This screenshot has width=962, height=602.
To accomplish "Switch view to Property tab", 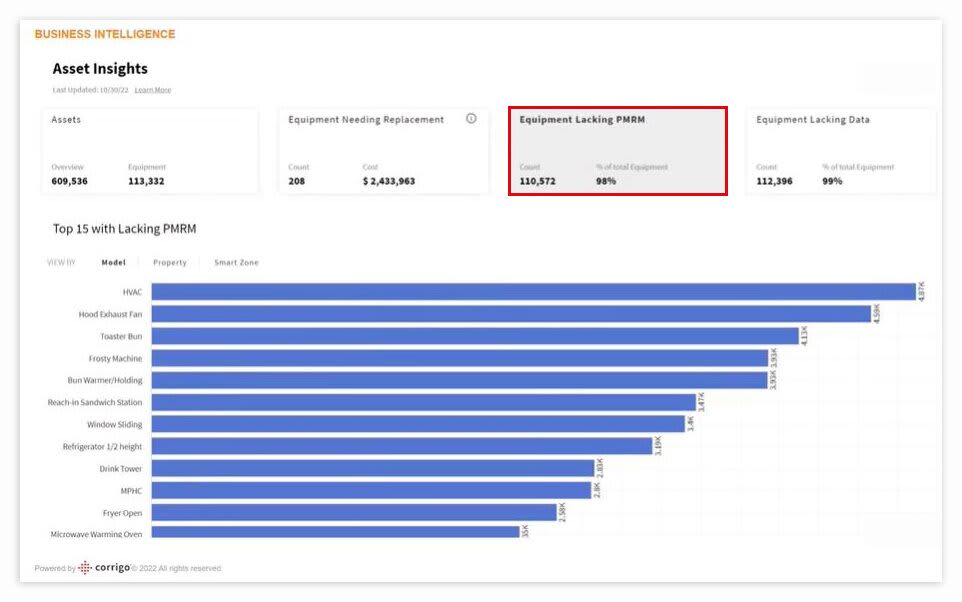I will [x=170, y=263].
